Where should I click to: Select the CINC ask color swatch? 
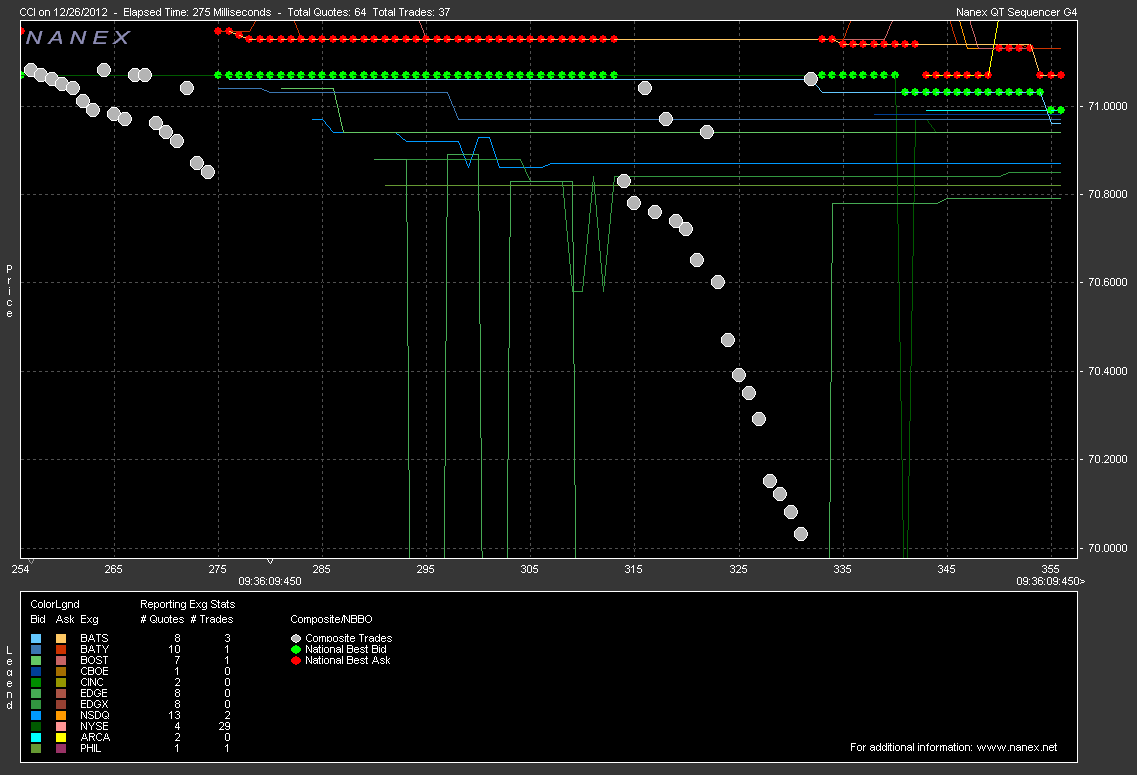click(61, 682)
